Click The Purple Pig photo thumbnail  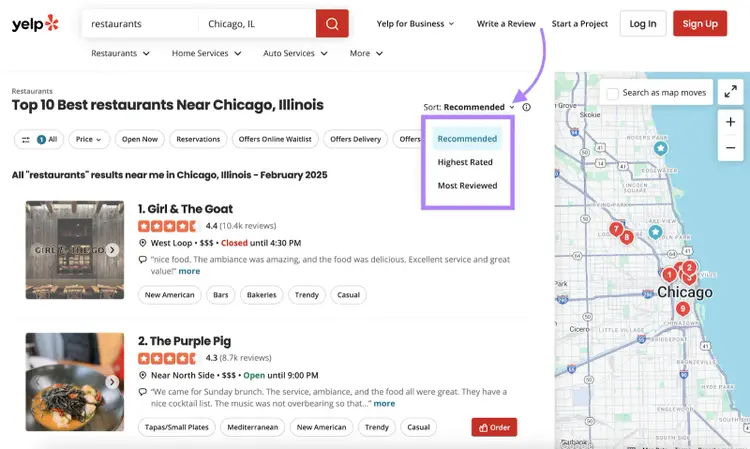coord(75,382)
